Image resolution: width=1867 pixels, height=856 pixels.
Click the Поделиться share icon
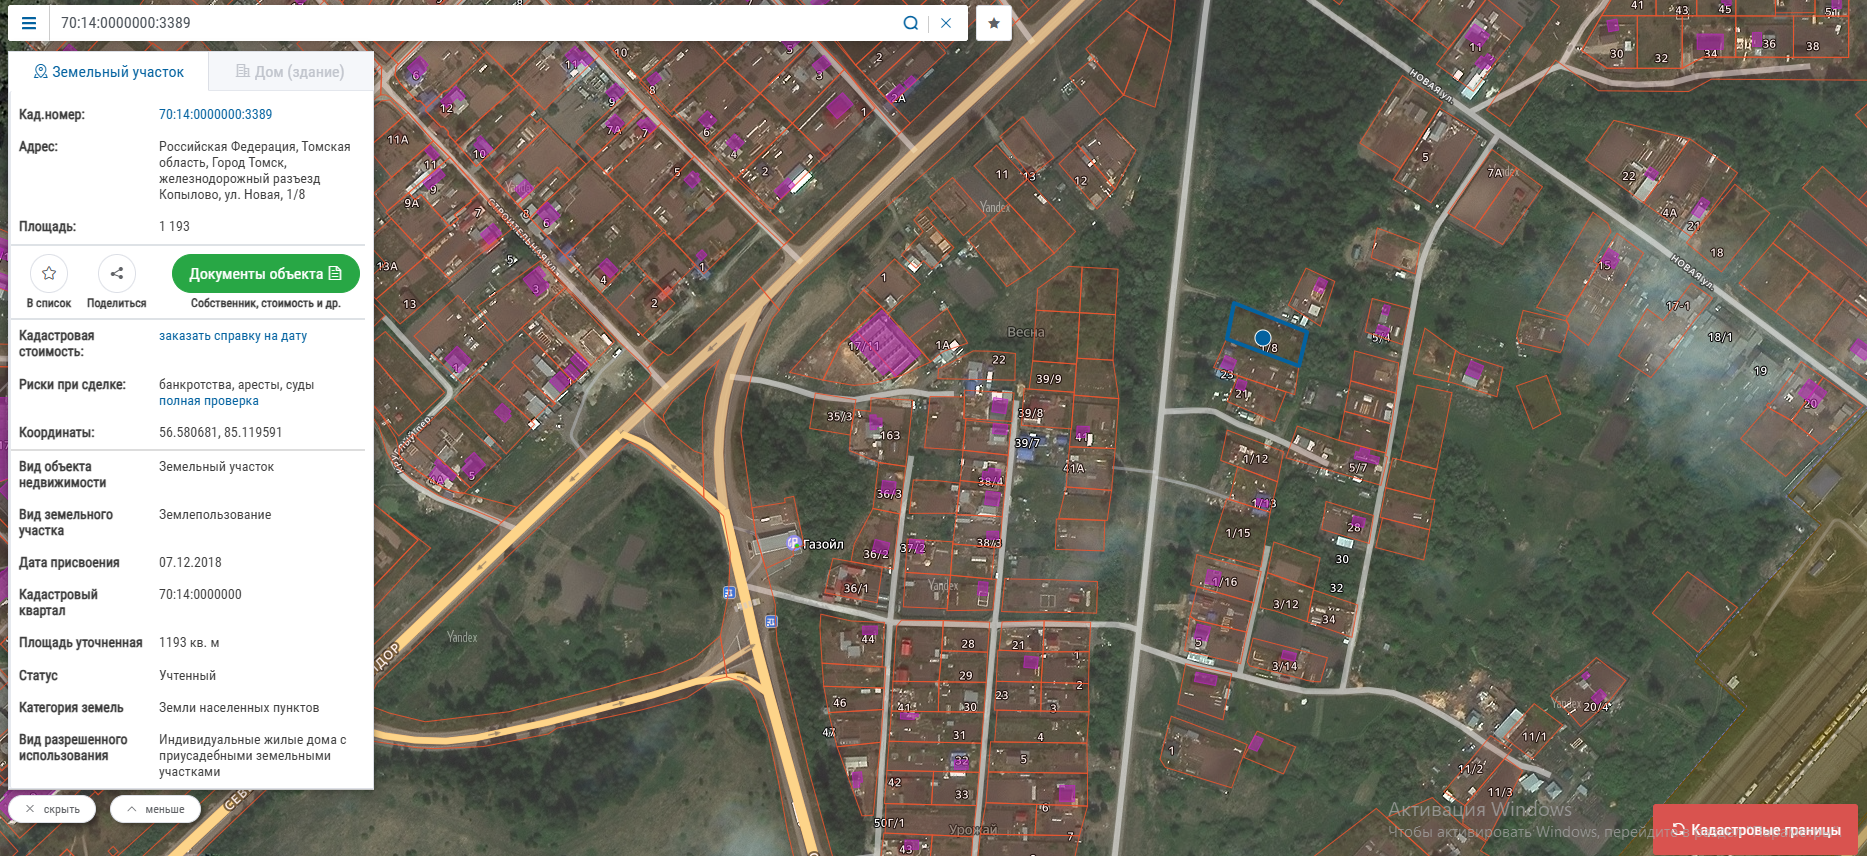tap(116, 273)
